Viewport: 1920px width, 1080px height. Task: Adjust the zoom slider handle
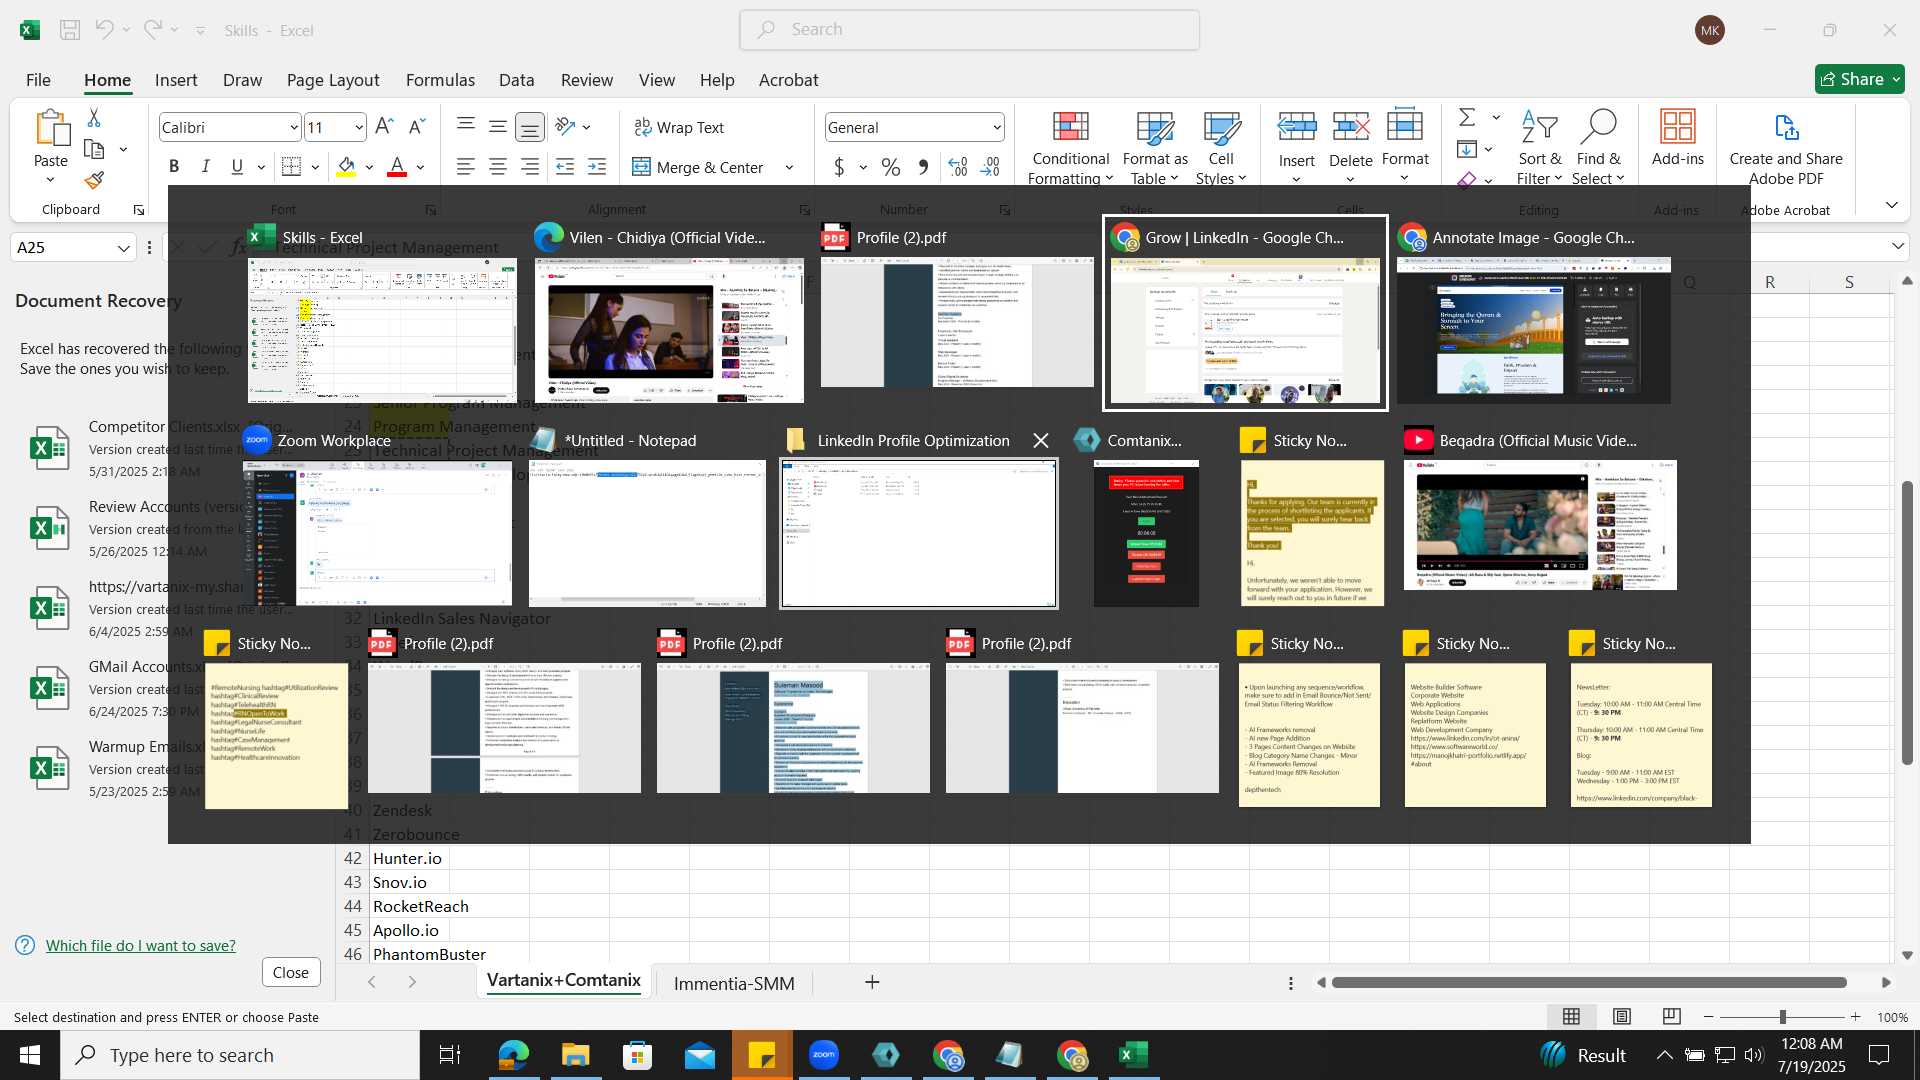(x=1782, y=1016)
